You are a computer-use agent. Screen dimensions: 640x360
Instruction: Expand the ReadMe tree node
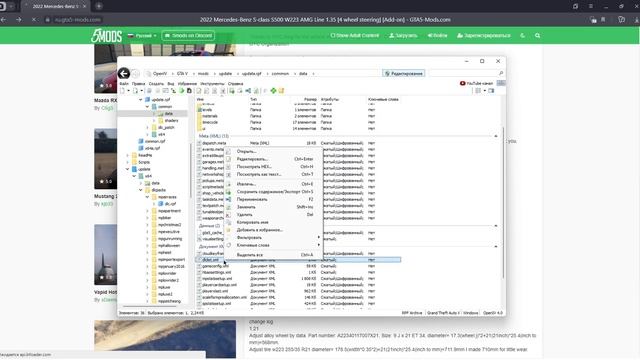coord(127,155)
